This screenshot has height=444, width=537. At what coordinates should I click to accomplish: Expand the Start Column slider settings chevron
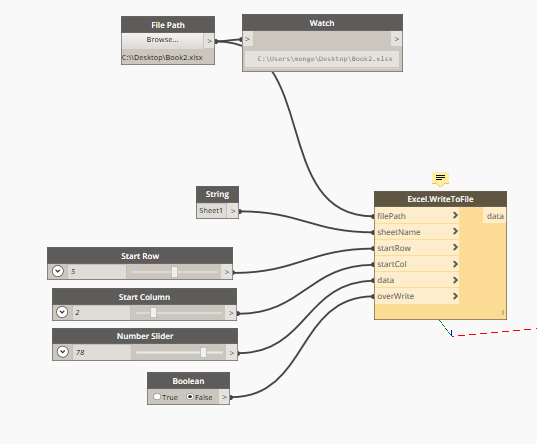click(x=62, y=312)
